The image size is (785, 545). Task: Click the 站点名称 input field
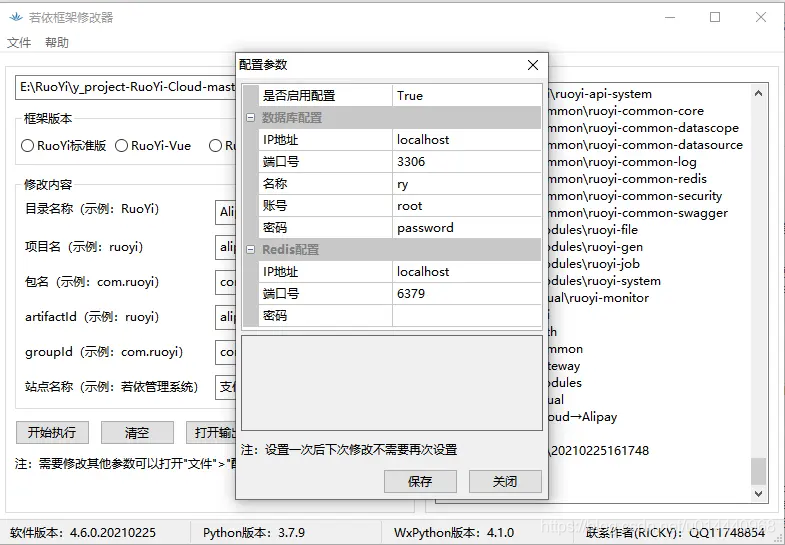(226, 387)
